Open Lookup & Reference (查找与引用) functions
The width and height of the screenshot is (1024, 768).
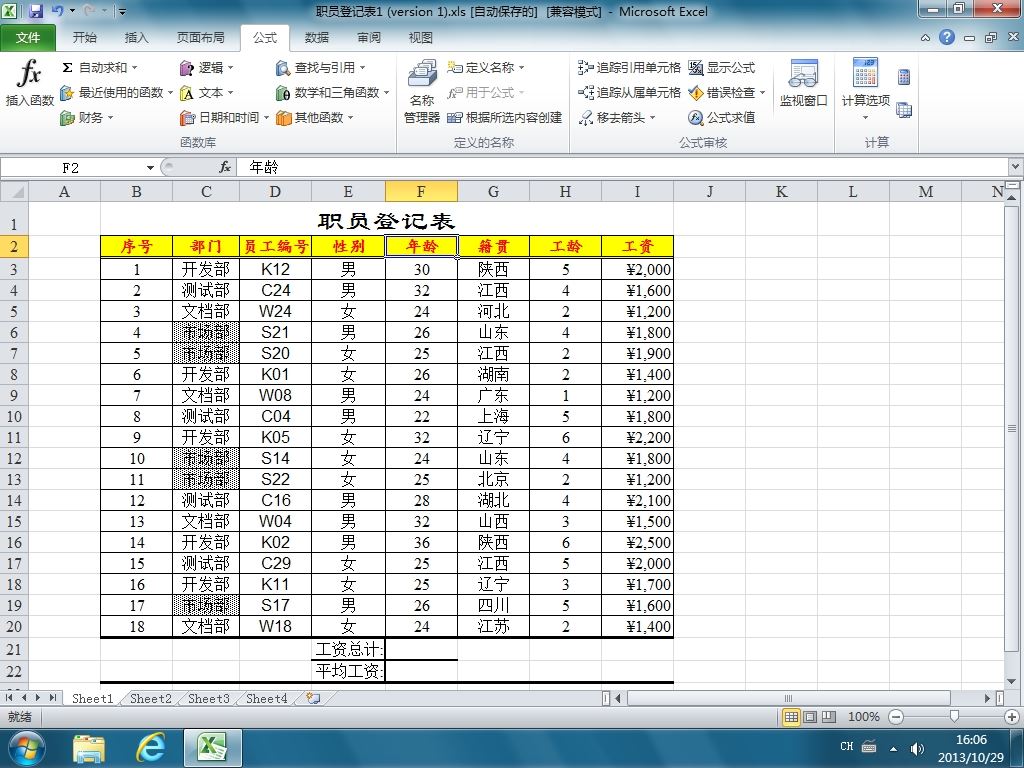pyautogui.click(x=320, y=67)
